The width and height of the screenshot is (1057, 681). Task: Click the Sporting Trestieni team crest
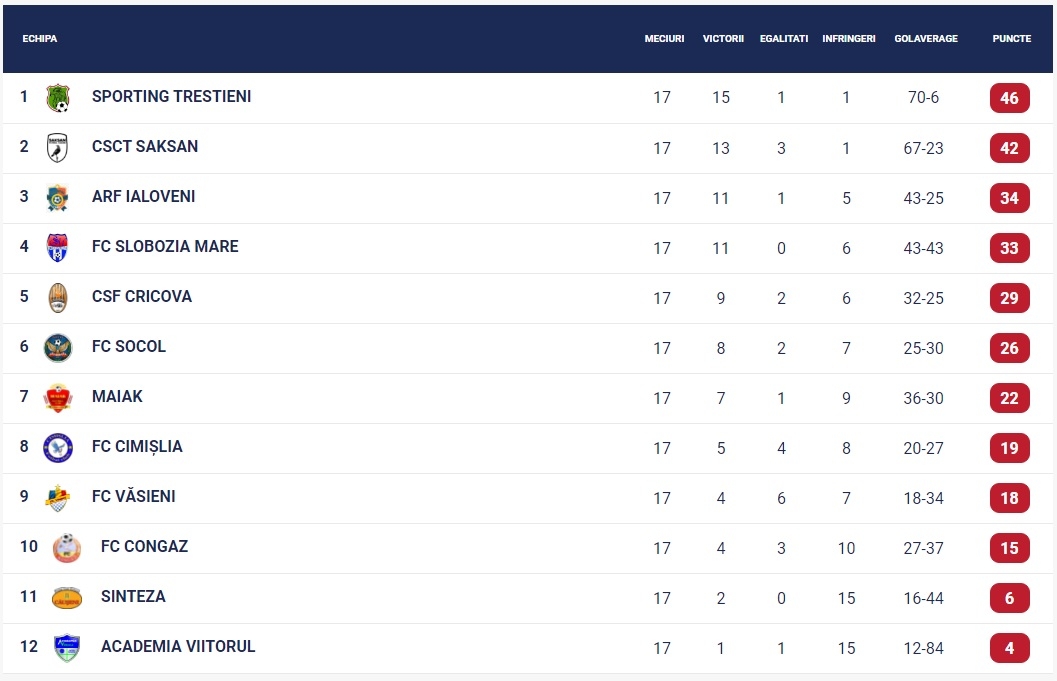coord(58,98)
